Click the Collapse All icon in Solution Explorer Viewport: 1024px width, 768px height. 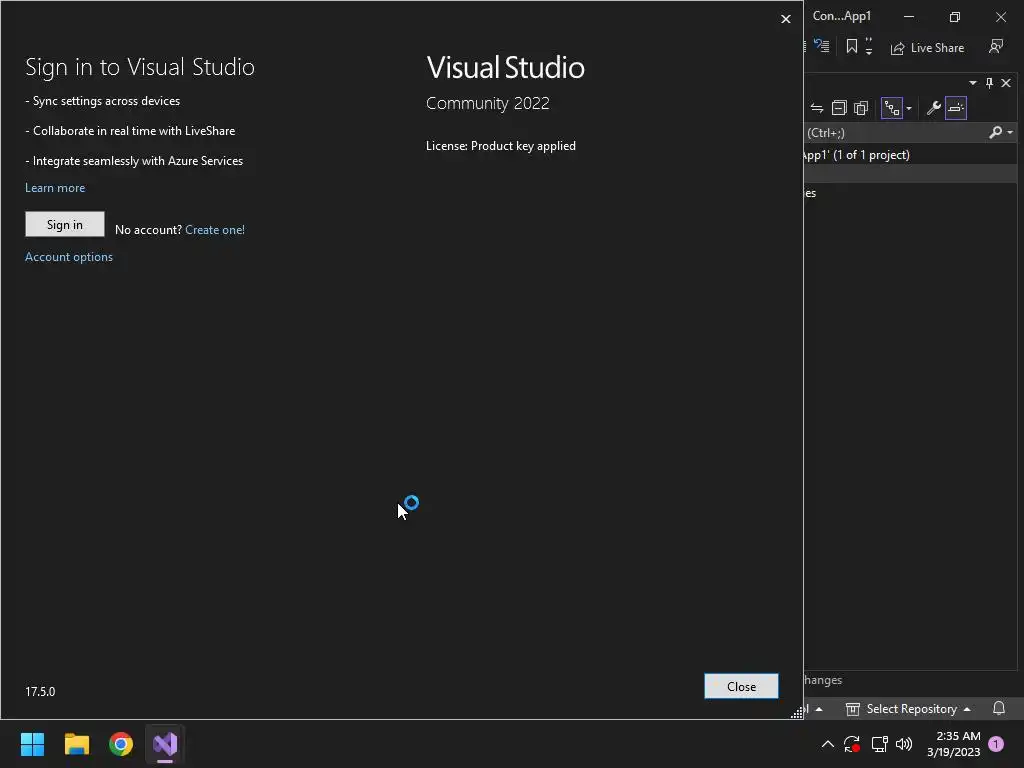[x=839, y=108]
